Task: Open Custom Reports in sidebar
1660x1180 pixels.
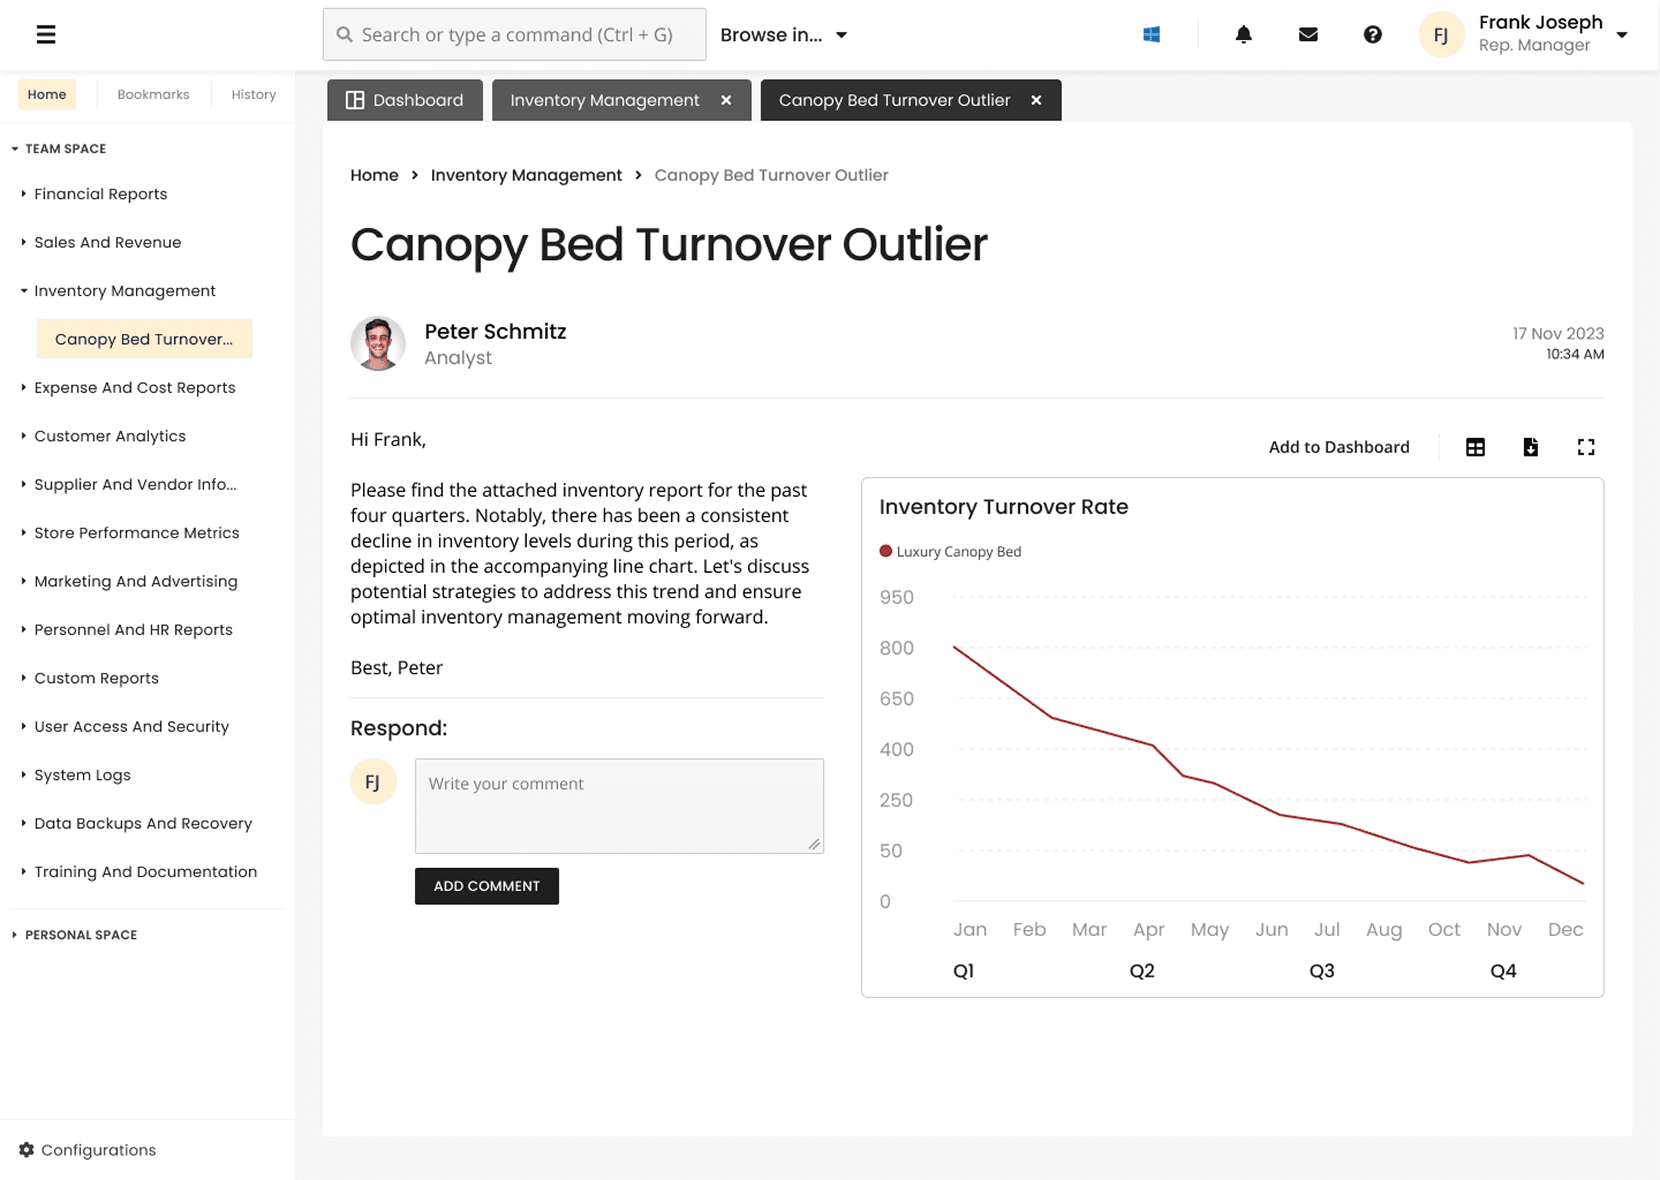Action: pyautogui.click(x=96, y=678)
